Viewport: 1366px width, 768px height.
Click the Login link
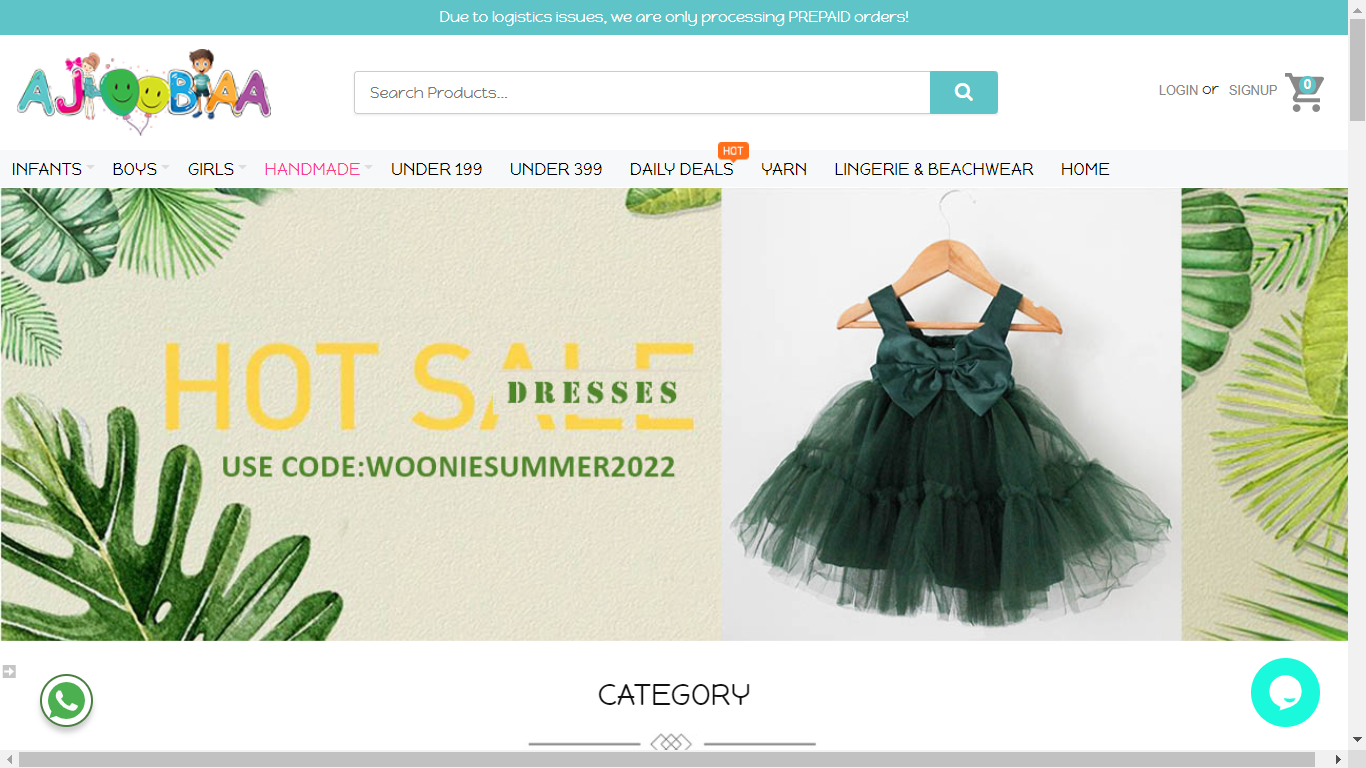tap(1178, 90)
